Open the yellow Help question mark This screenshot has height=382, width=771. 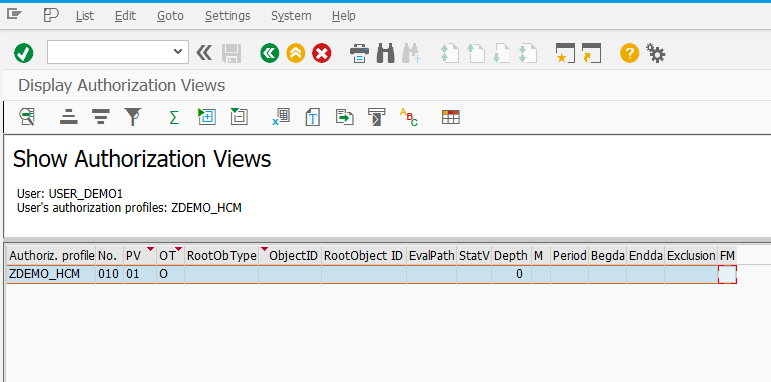629,53
